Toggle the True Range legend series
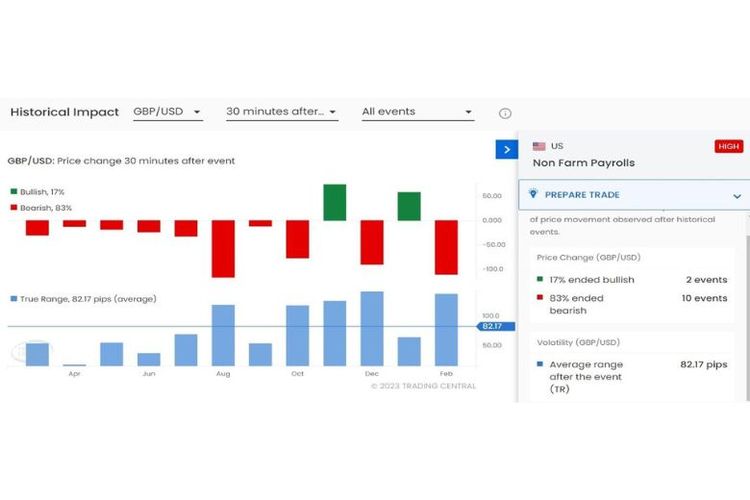This screenshot has height=500, width=750. tap(80, 299)
